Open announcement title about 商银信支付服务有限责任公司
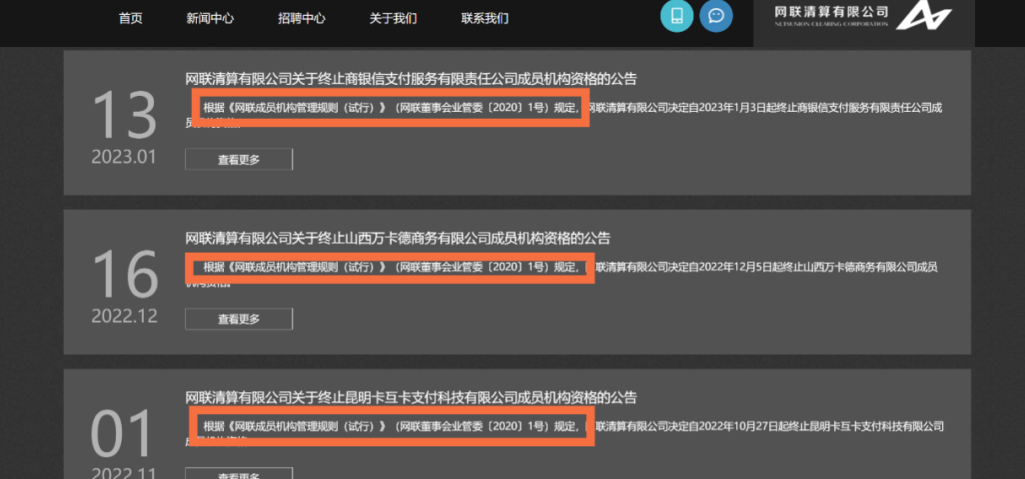Image resolution: width=1025 pixels, height=479 pixels. point(411,79)
